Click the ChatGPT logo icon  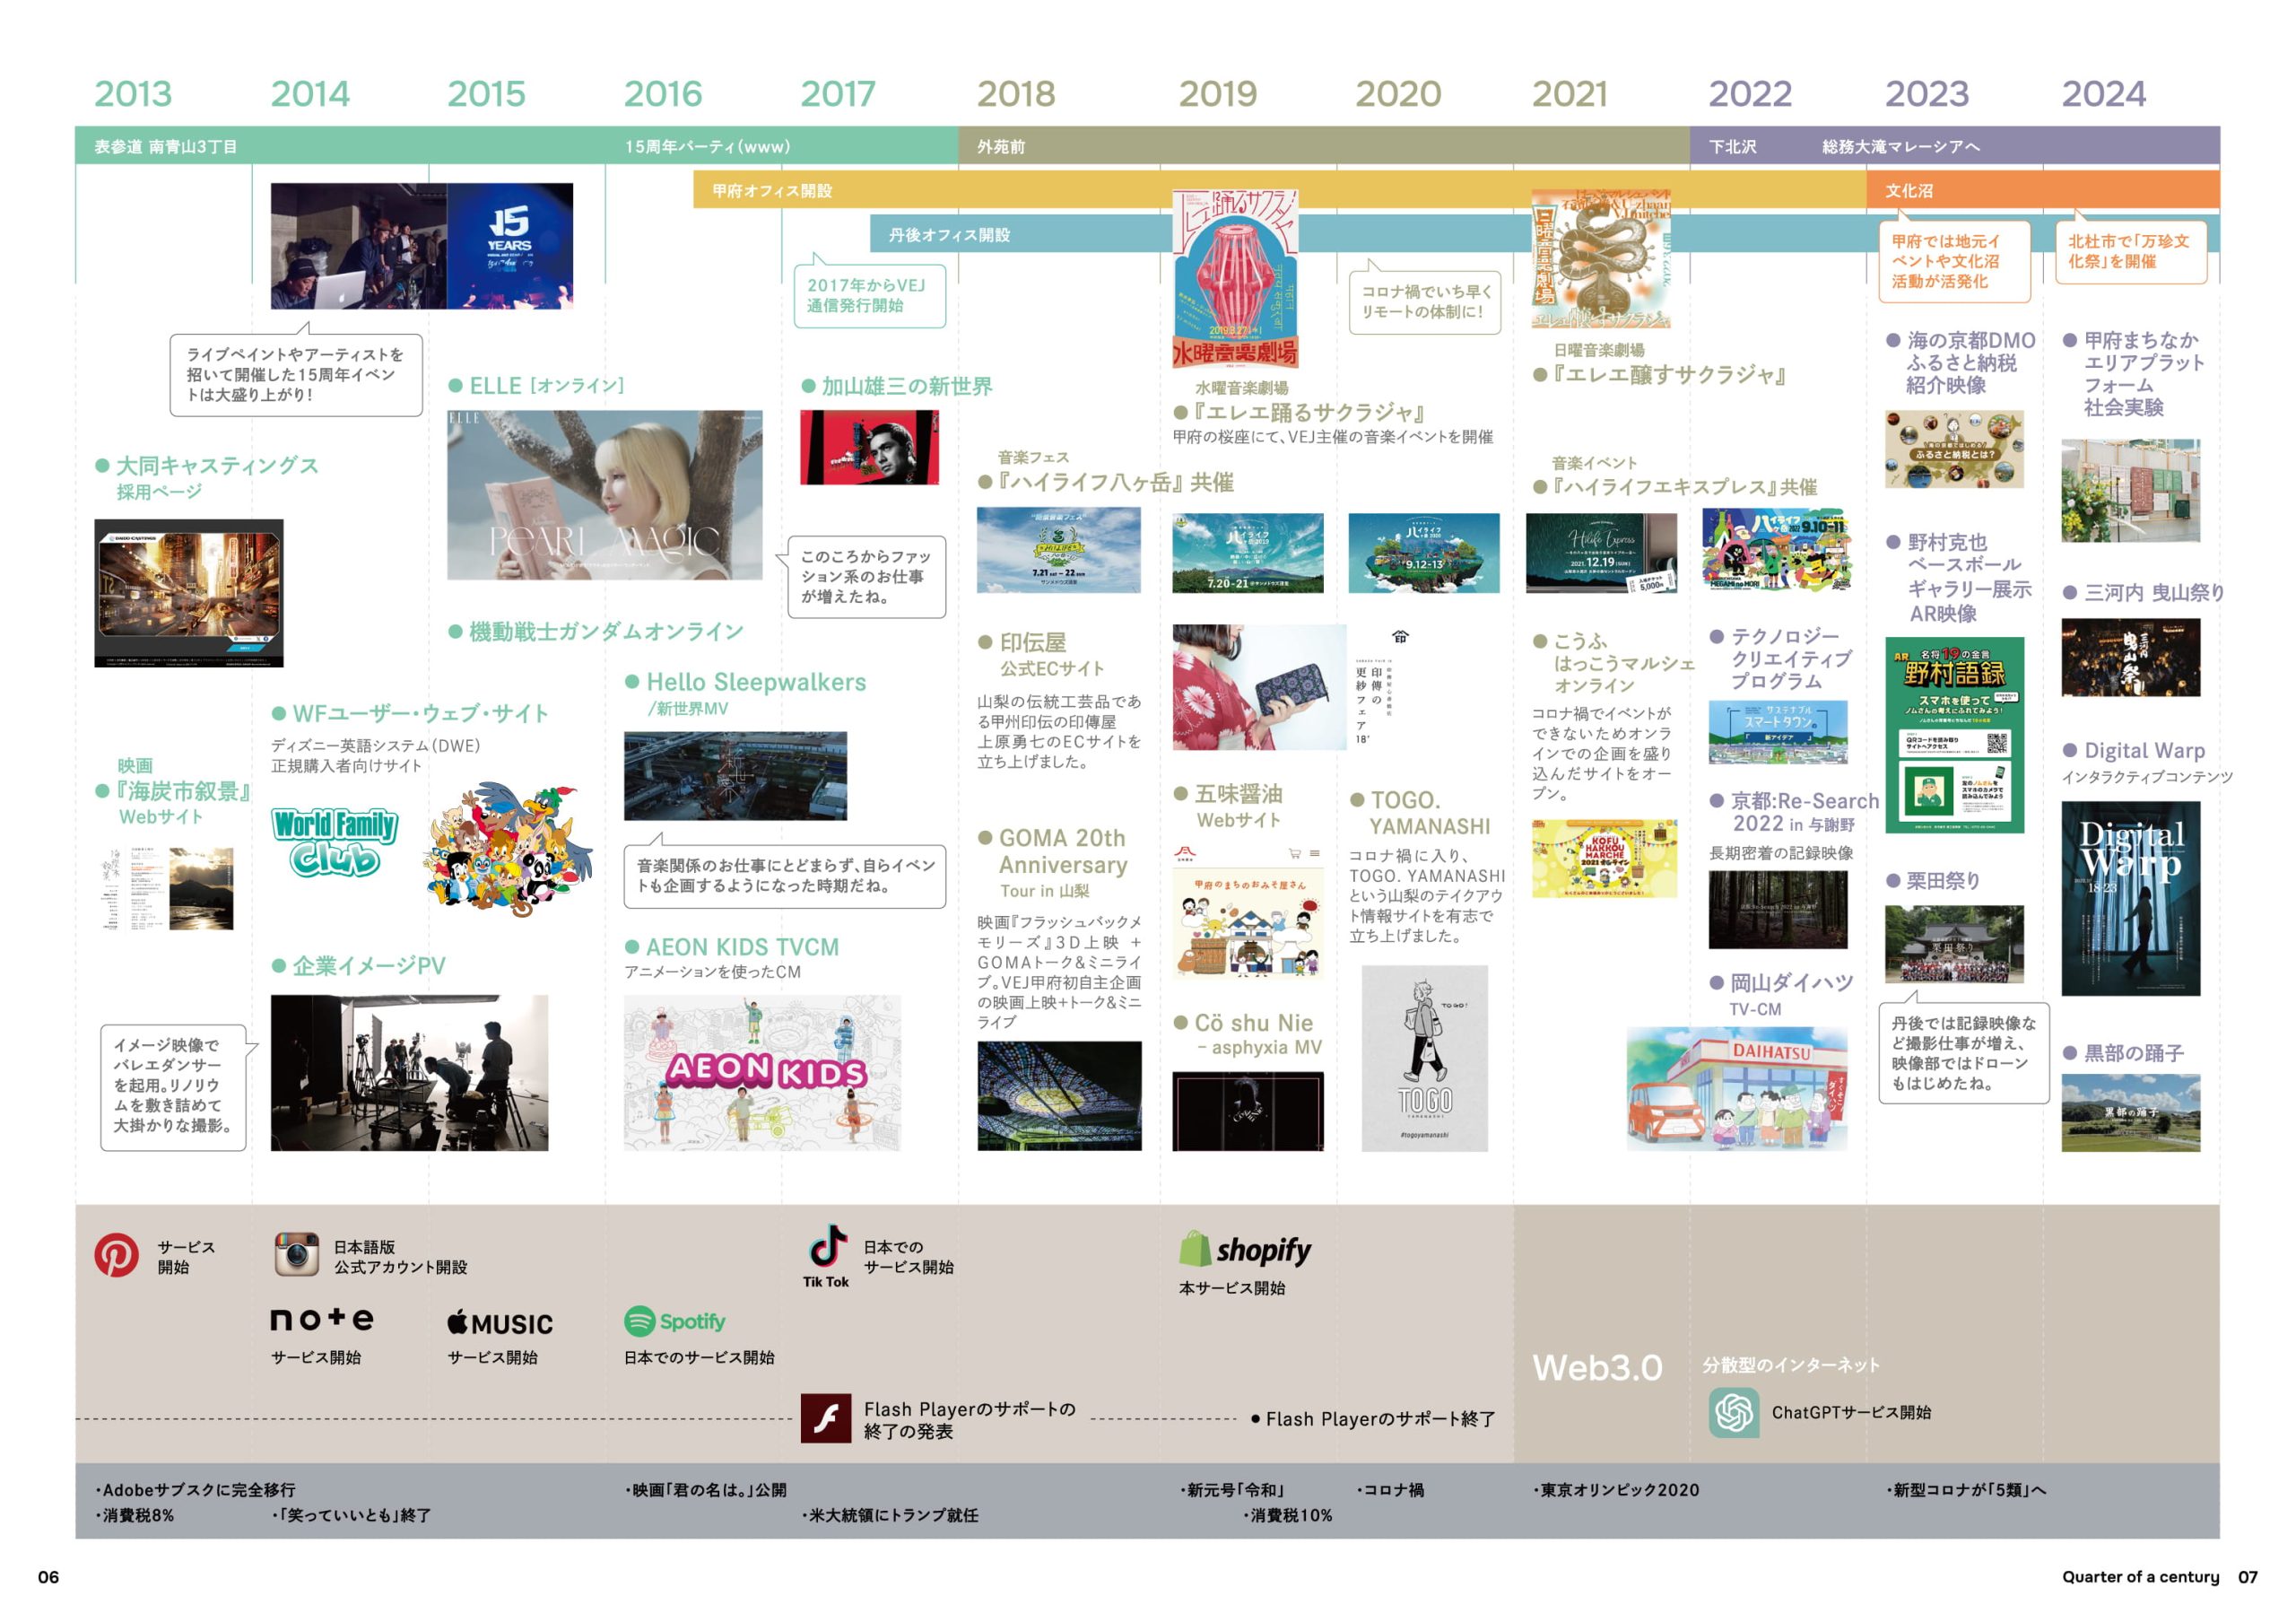1733,1412
